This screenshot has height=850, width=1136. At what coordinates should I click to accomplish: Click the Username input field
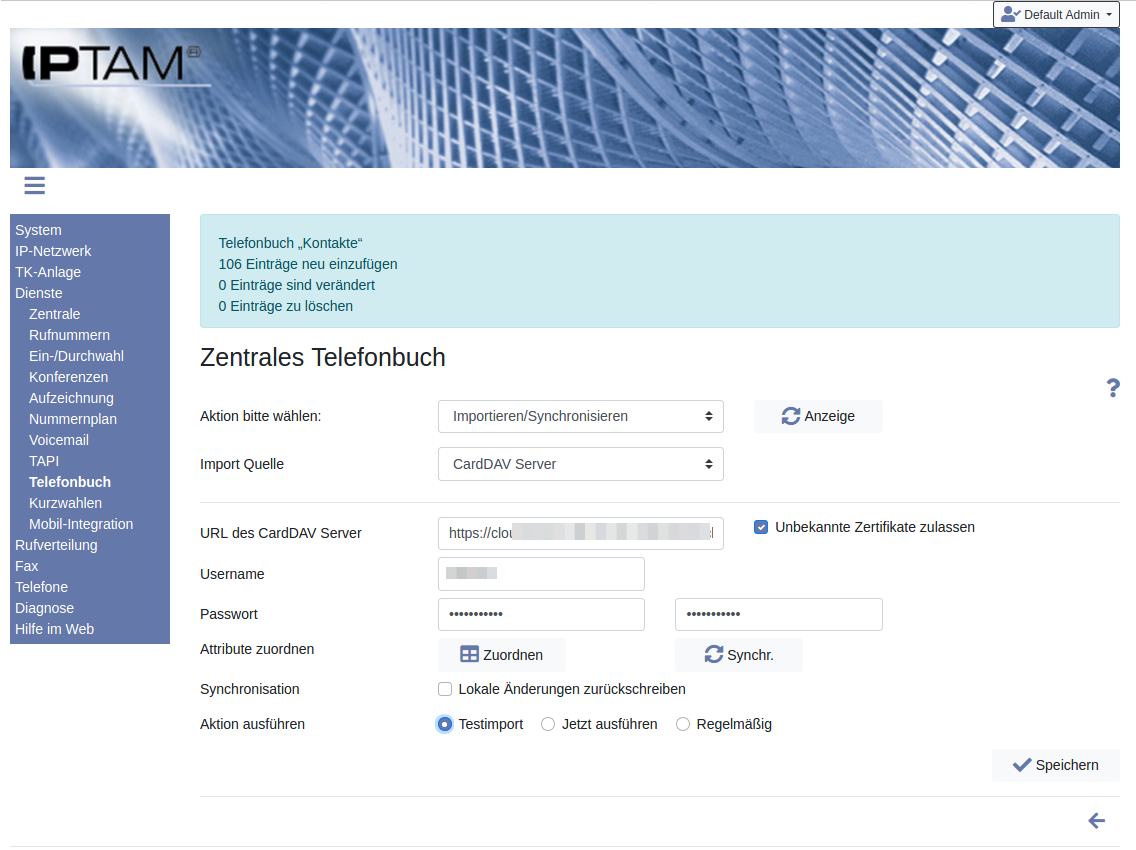point(541,574)
